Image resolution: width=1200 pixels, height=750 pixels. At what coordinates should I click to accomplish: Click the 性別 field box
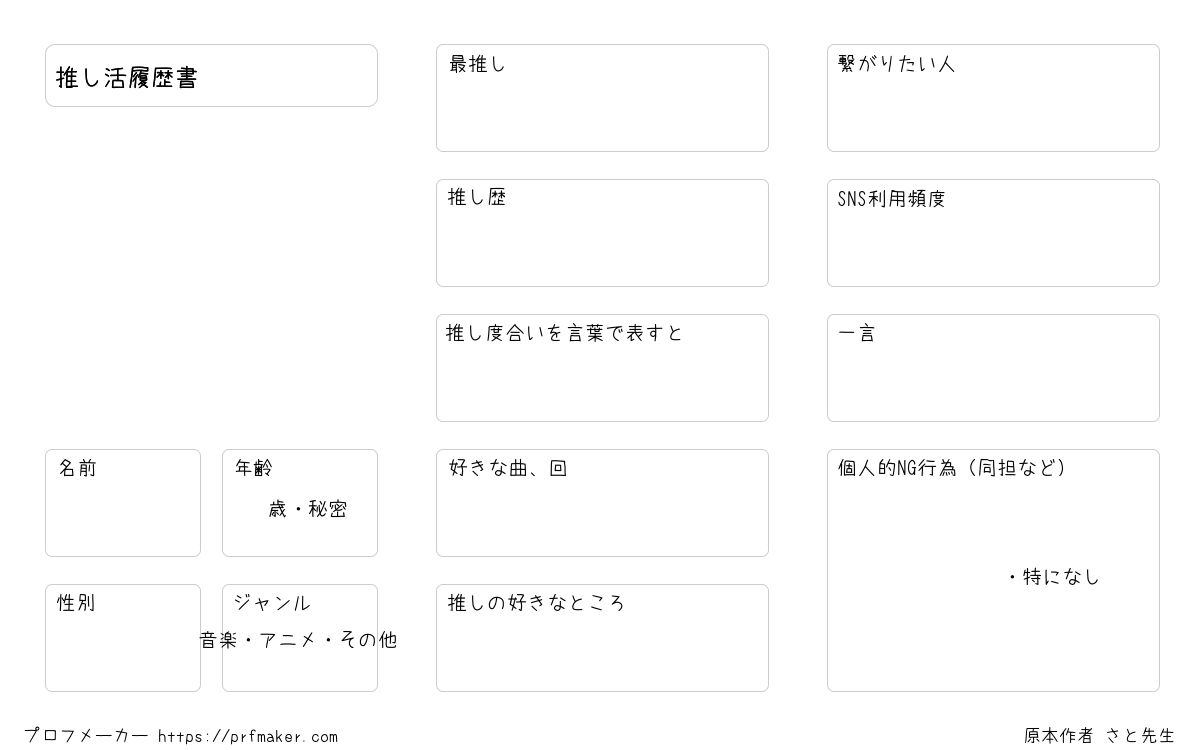[123, 638]
